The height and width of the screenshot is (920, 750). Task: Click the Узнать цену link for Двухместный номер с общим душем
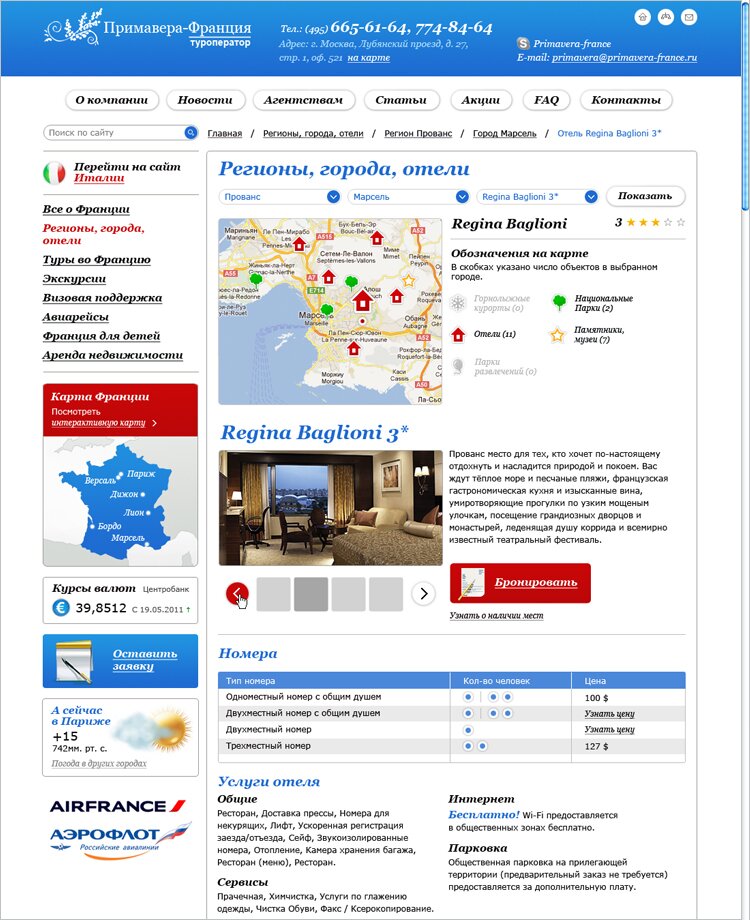tap(610, 713)
